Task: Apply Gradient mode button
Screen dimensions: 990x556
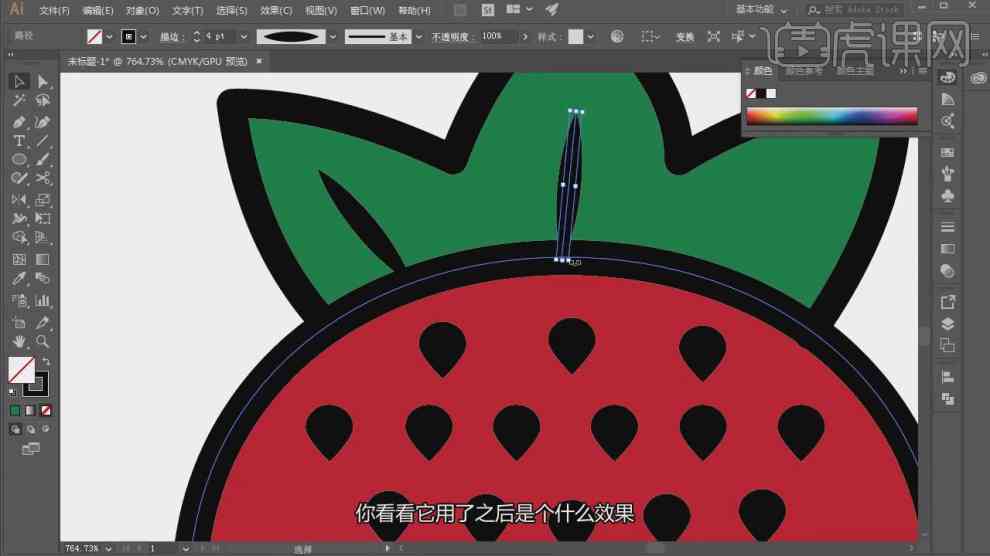Action: point(30,411)
